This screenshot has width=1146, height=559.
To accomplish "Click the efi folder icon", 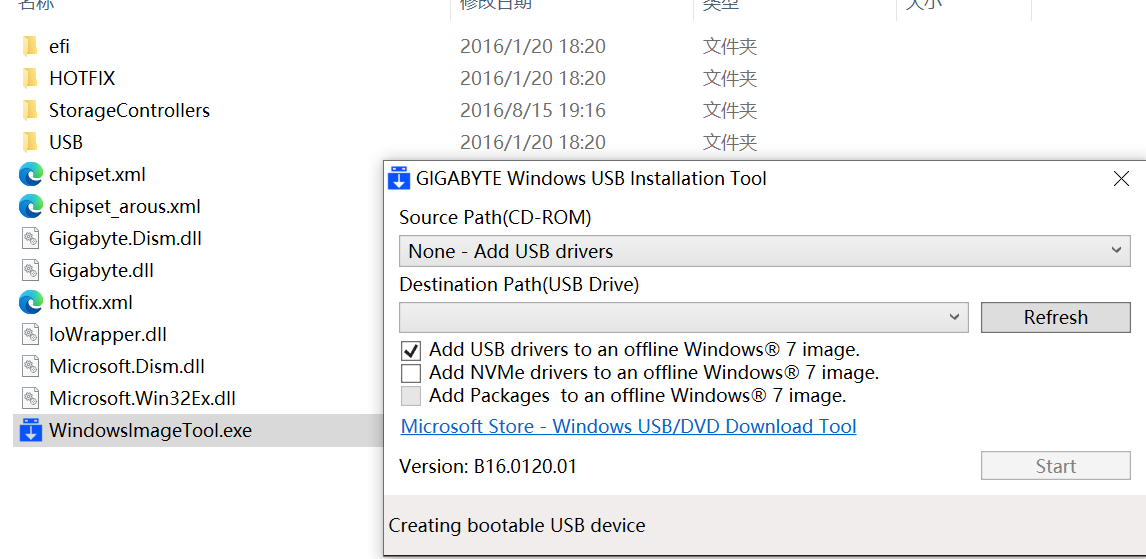I will pos(30,46).
